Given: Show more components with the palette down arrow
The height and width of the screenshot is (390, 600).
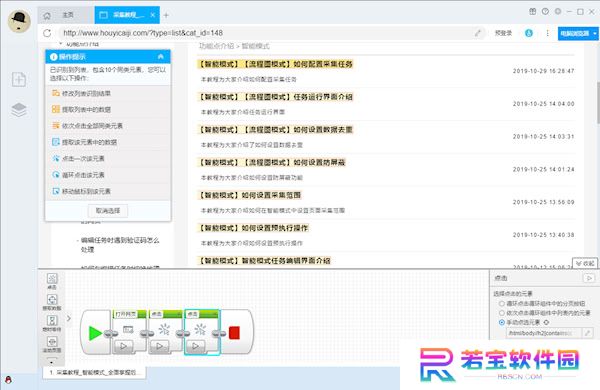Looking at the screenshot, I should [52, 361].
